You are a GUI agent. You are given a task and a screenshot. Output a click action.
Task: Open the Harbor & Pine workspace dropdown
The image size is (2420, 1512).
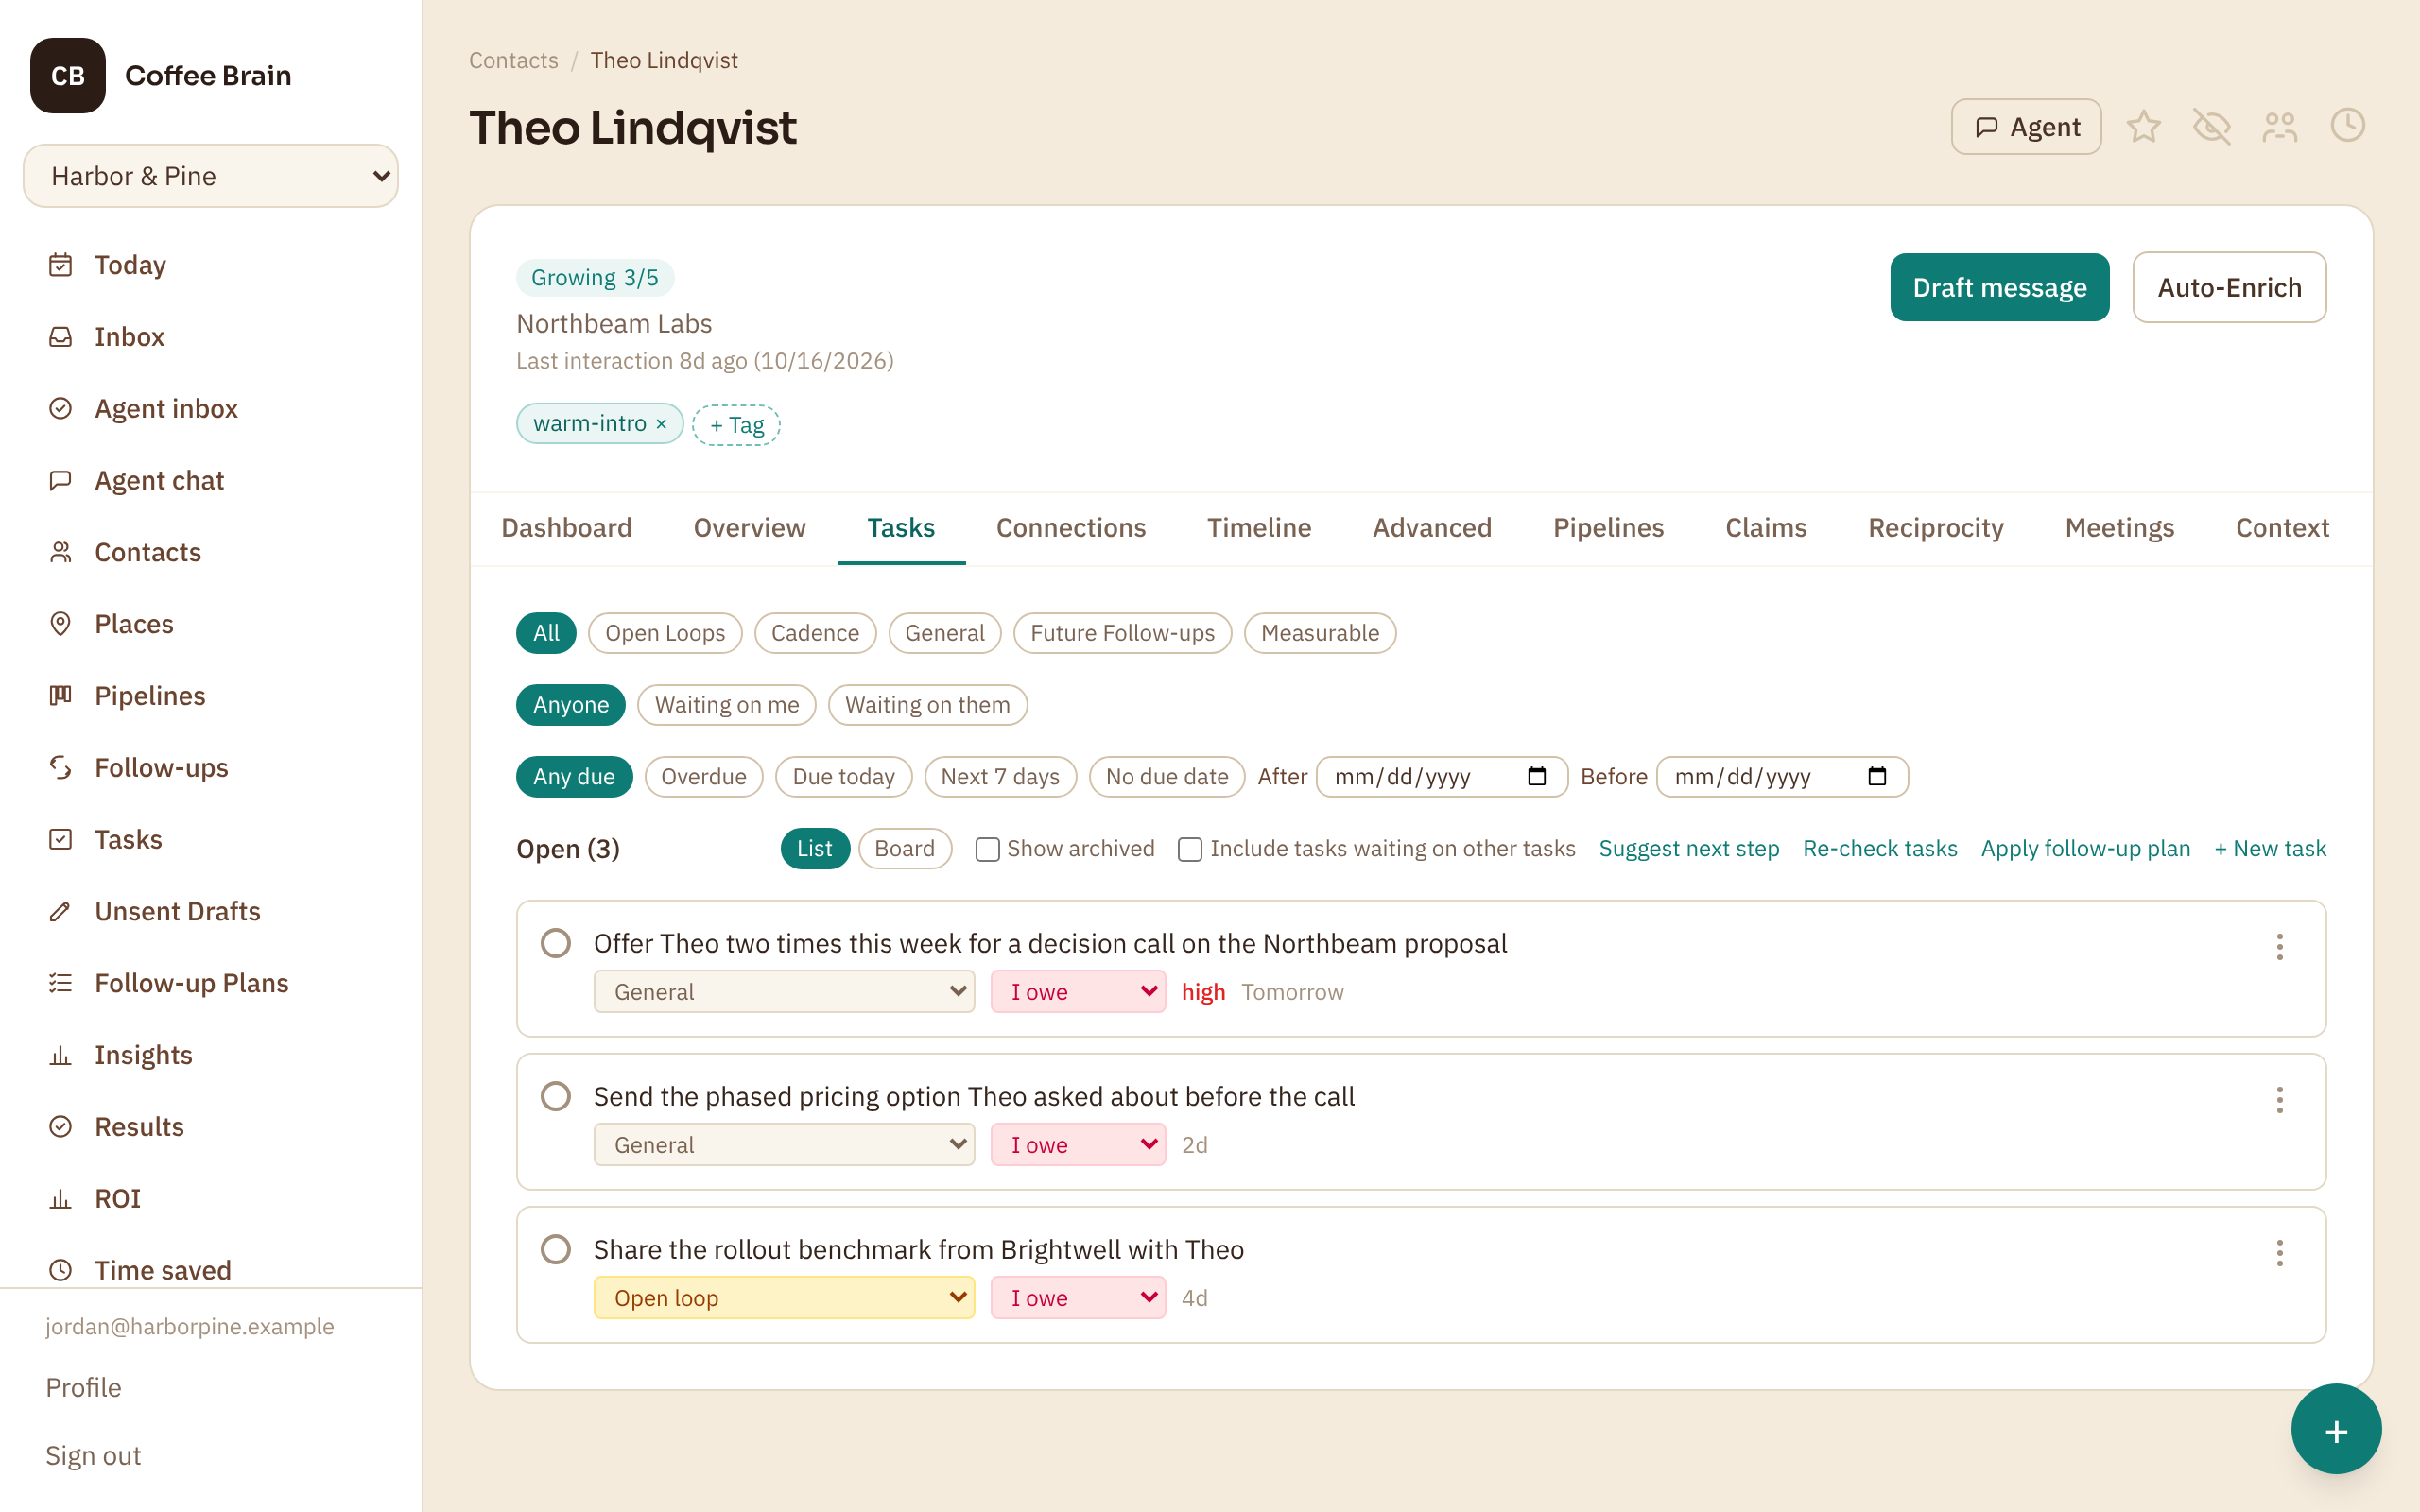[x=210, y=176]
